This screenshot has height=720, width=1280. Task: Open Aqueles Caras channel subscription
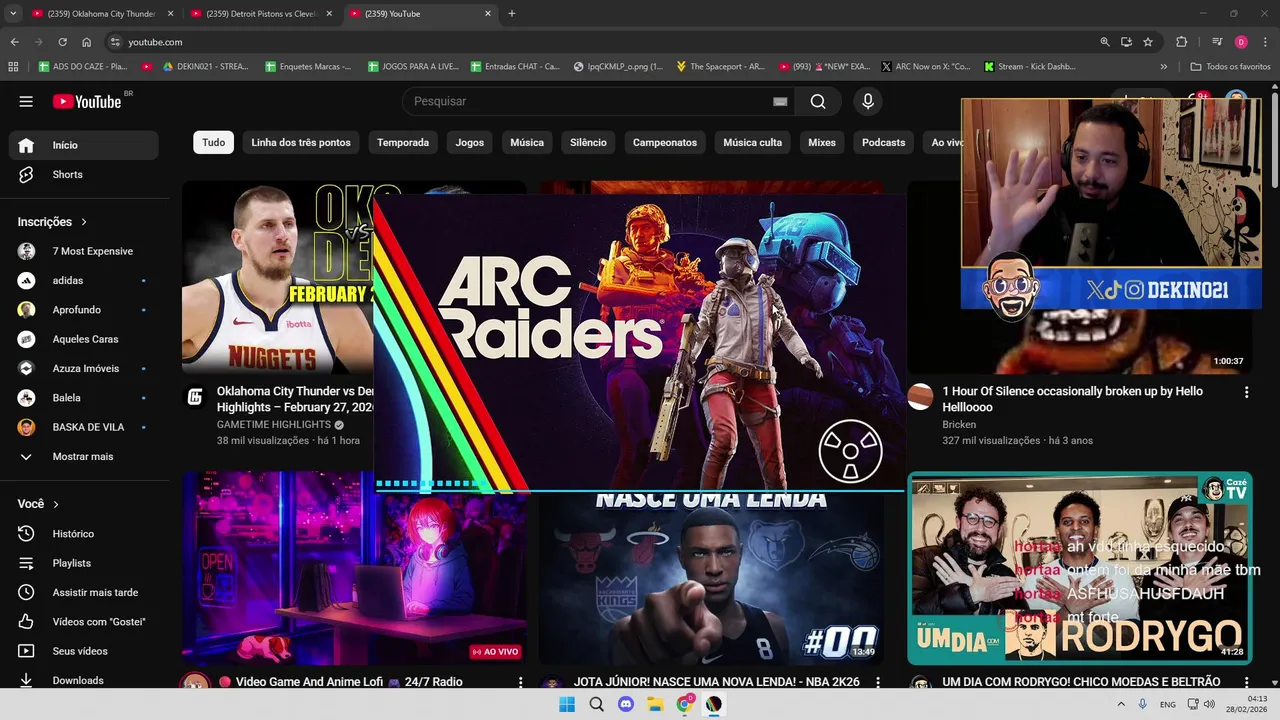pyautogui.click(x=84, y=339)
